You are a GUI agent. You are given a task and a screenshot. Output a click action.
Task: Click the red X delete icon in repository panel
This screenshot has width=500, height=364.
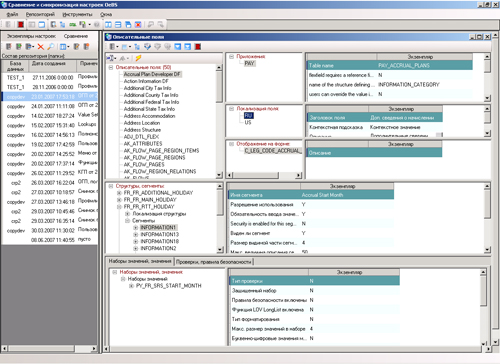[41, 47]
